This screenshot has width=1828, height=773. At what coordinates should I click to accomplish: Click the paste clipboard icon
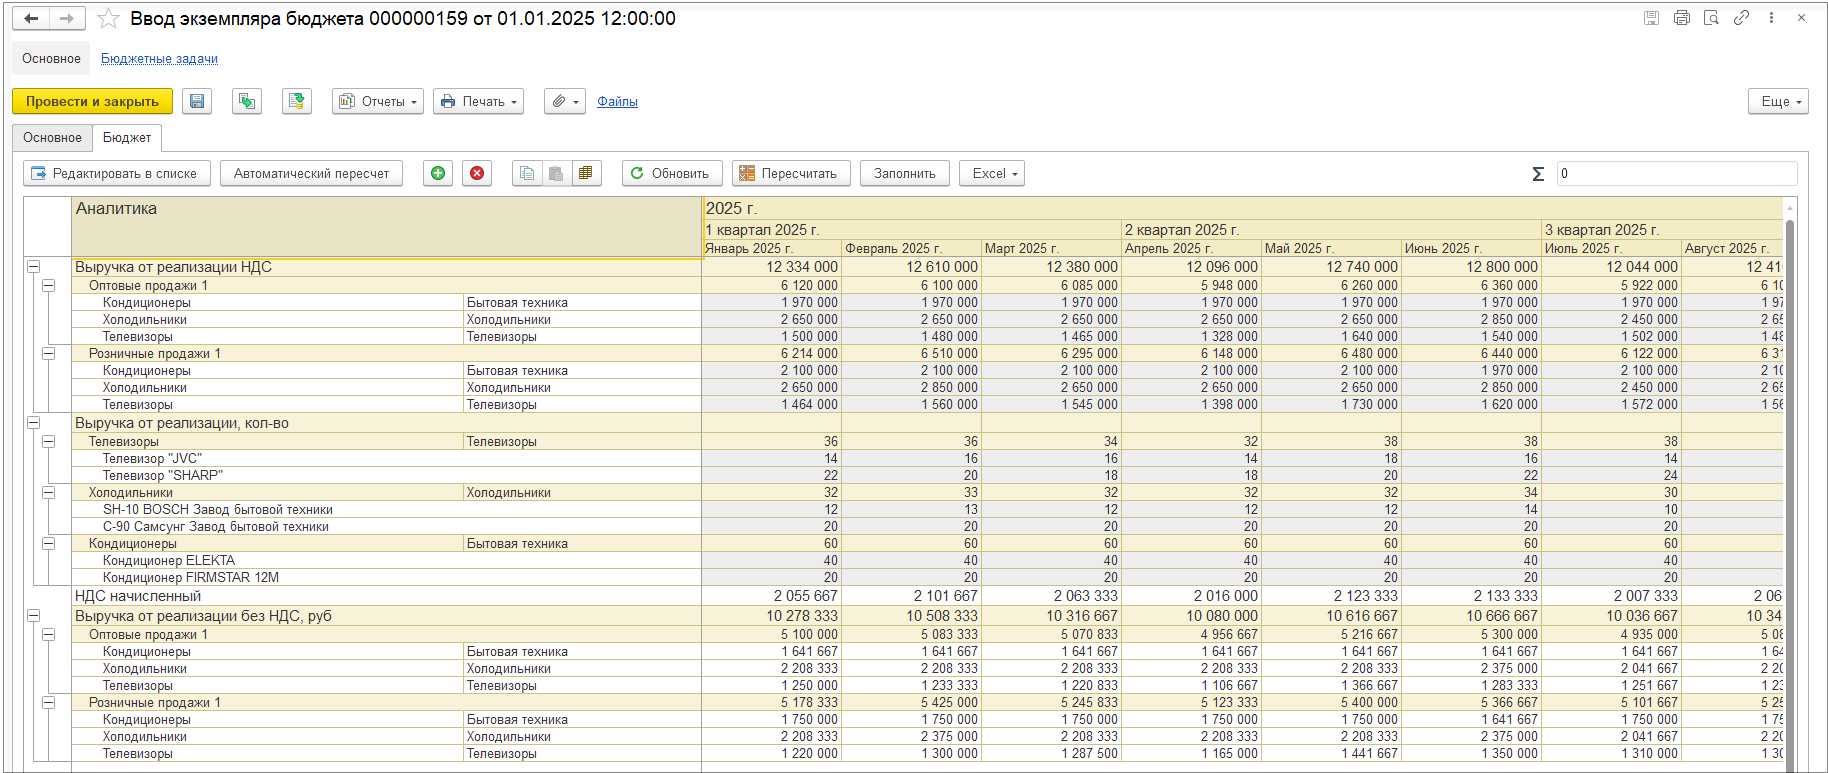556,173
